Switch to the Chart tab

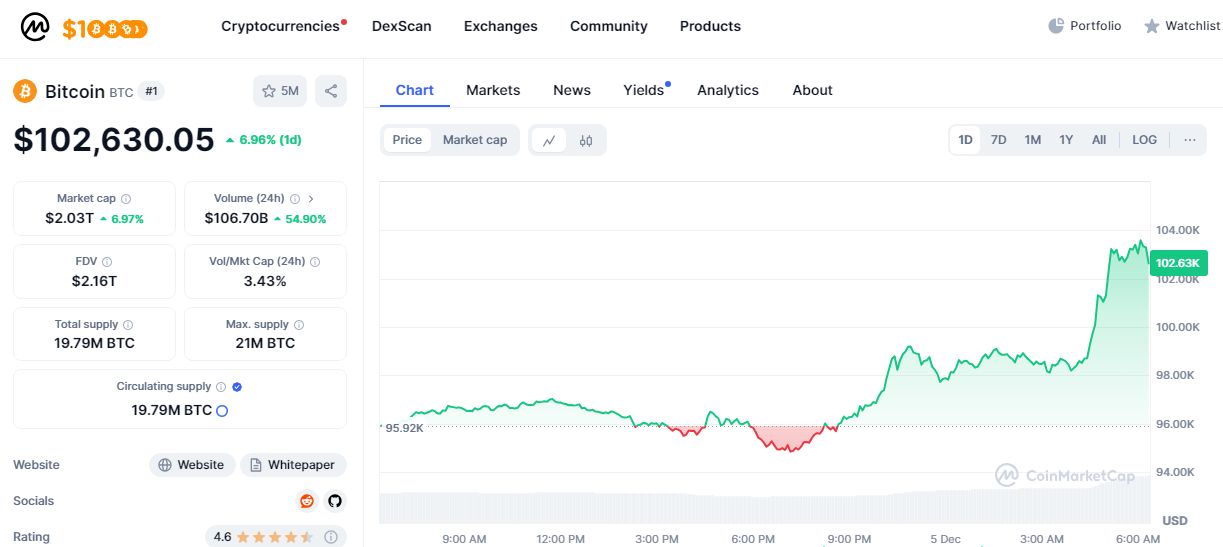coord(415,90)
